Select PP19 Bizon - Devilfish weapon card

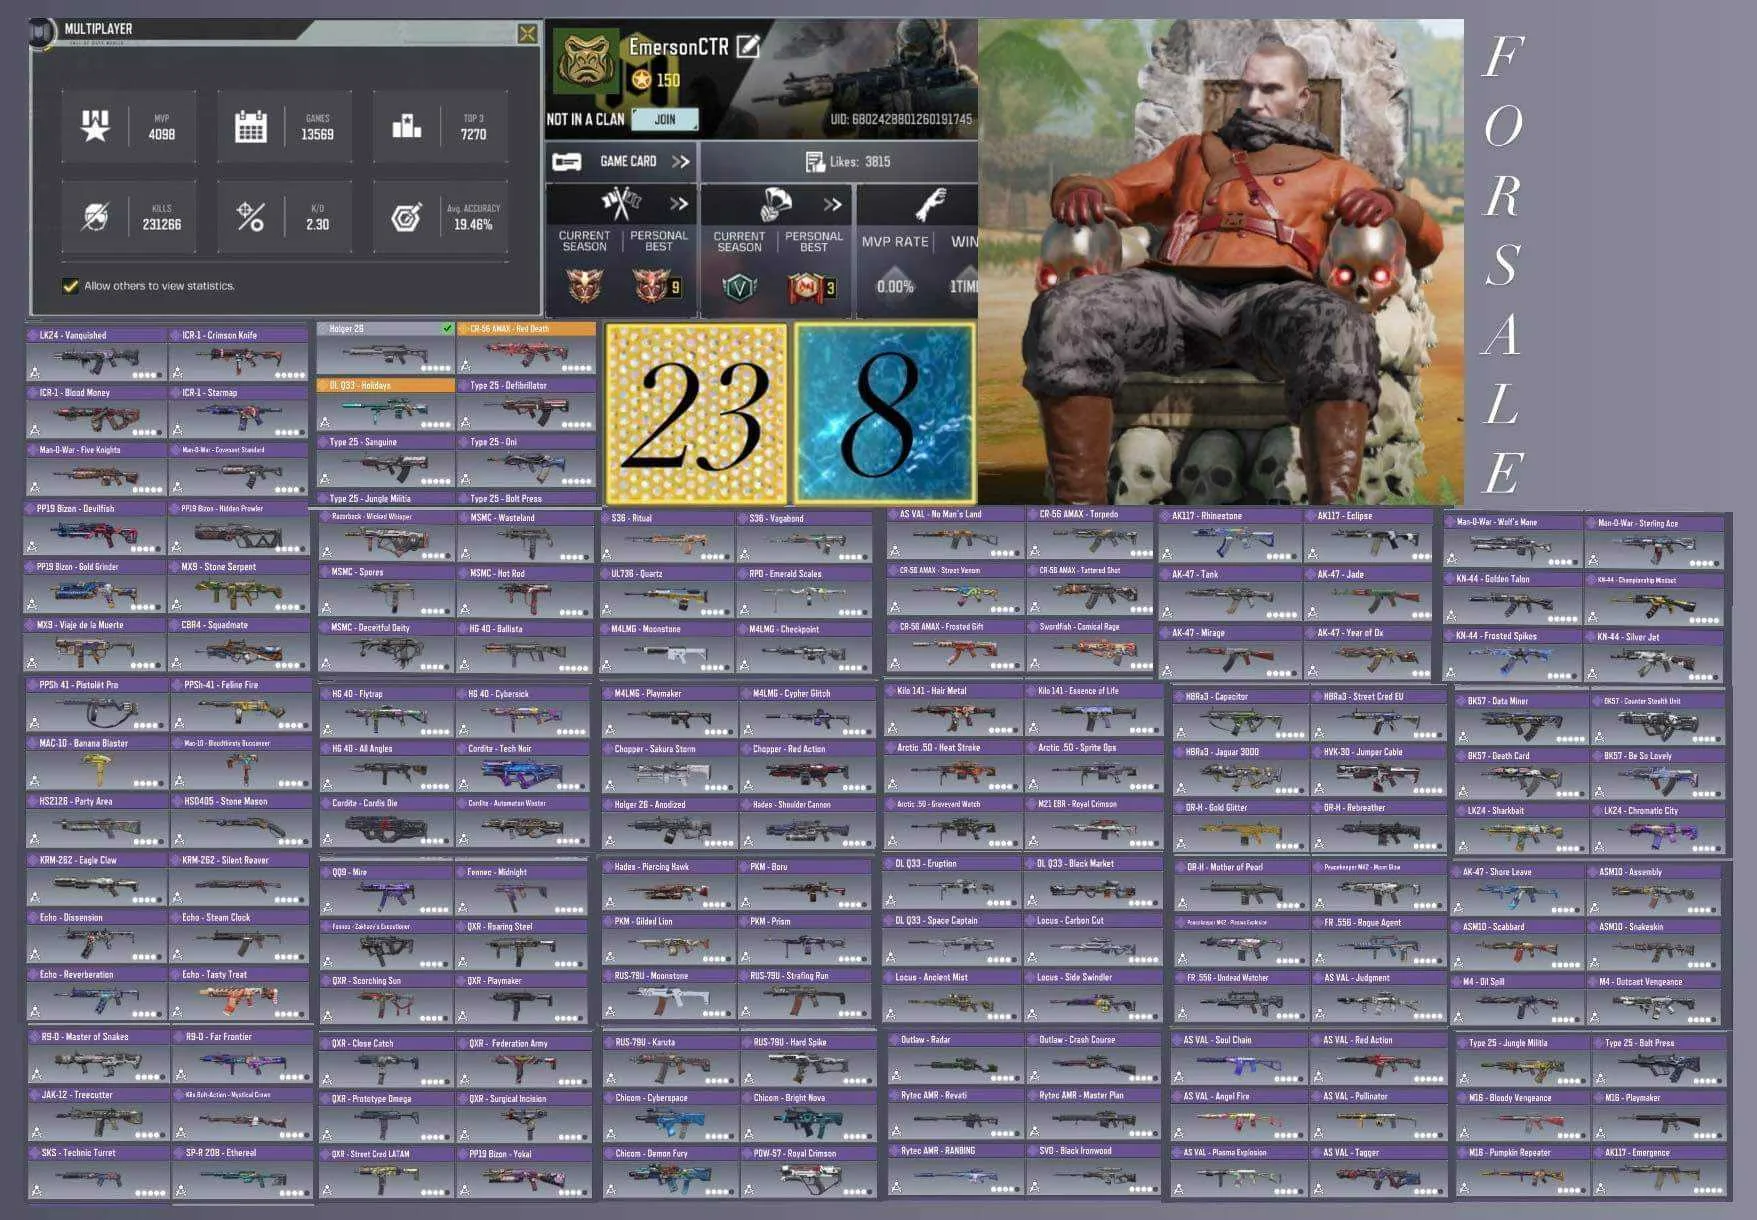click(95, 529)
